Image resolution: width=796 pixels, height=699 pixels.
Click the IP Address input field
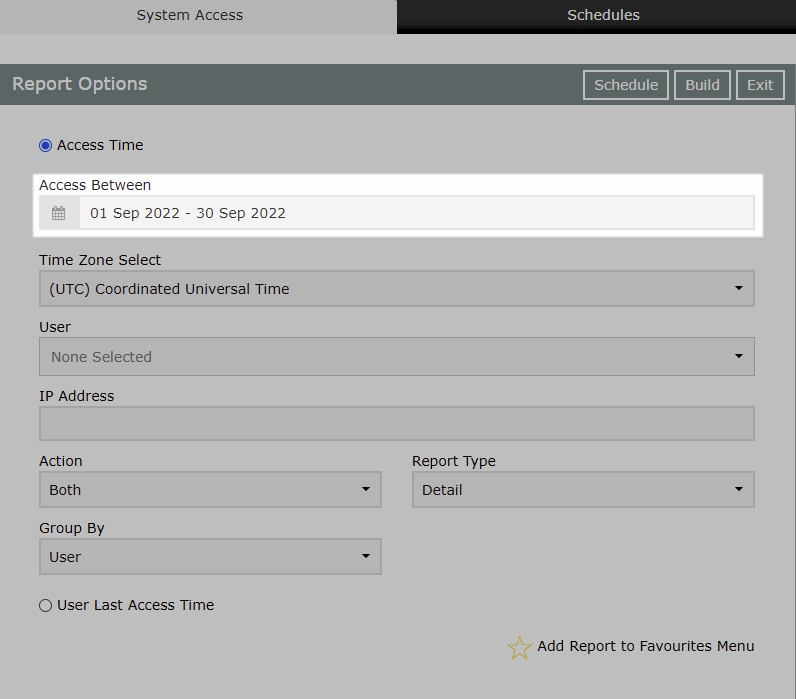point(396,423)
